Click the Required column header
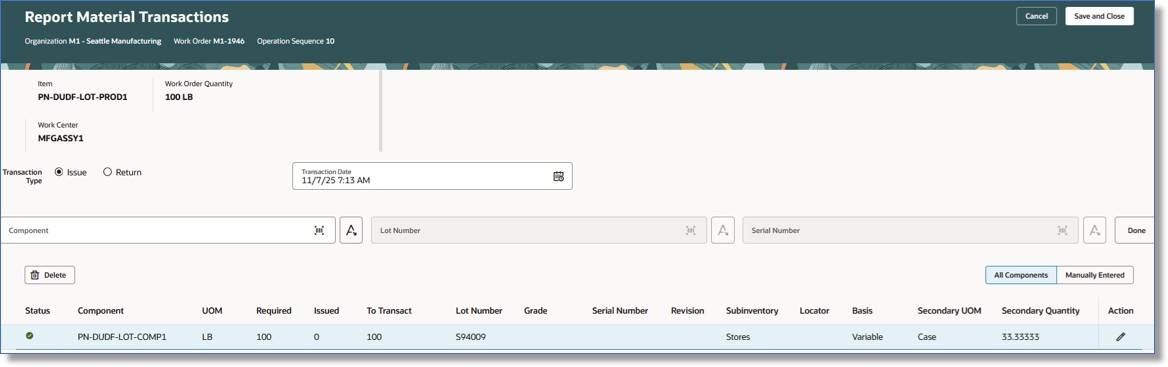 (x=273, y=311)
